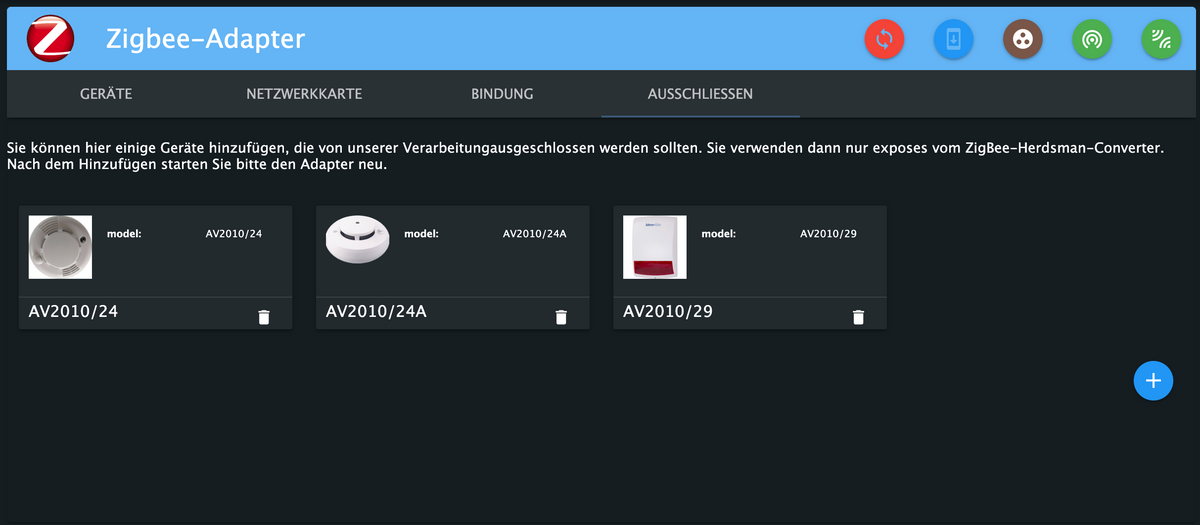The width and height of the screenshot is (1200, 525).
Task: Click model value AV2010/29 in third card
Action: (x=828, y=234)
